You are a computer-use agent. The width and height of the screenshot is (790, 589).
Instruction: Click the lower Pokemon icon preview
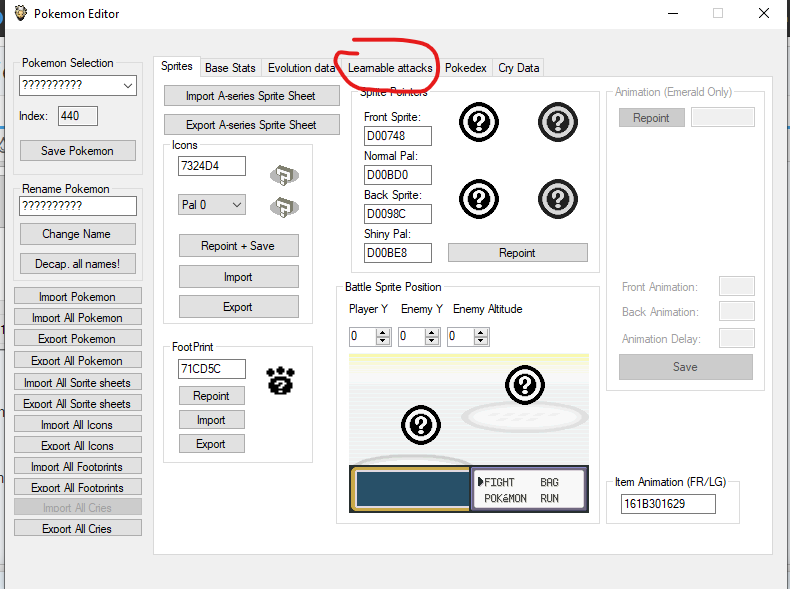[x=285, y=207]
